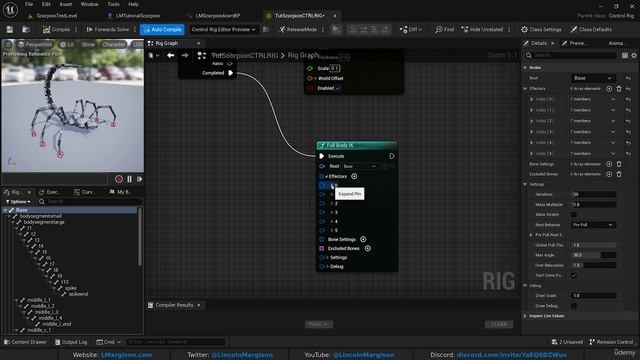Toggle Draw Debug checkbox
Viewport: 640px width, 360px height.
coord(574,305)
